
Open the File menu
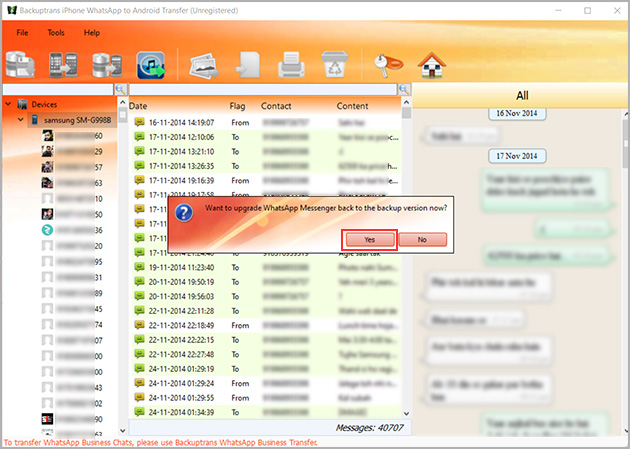tap(22, 33)
